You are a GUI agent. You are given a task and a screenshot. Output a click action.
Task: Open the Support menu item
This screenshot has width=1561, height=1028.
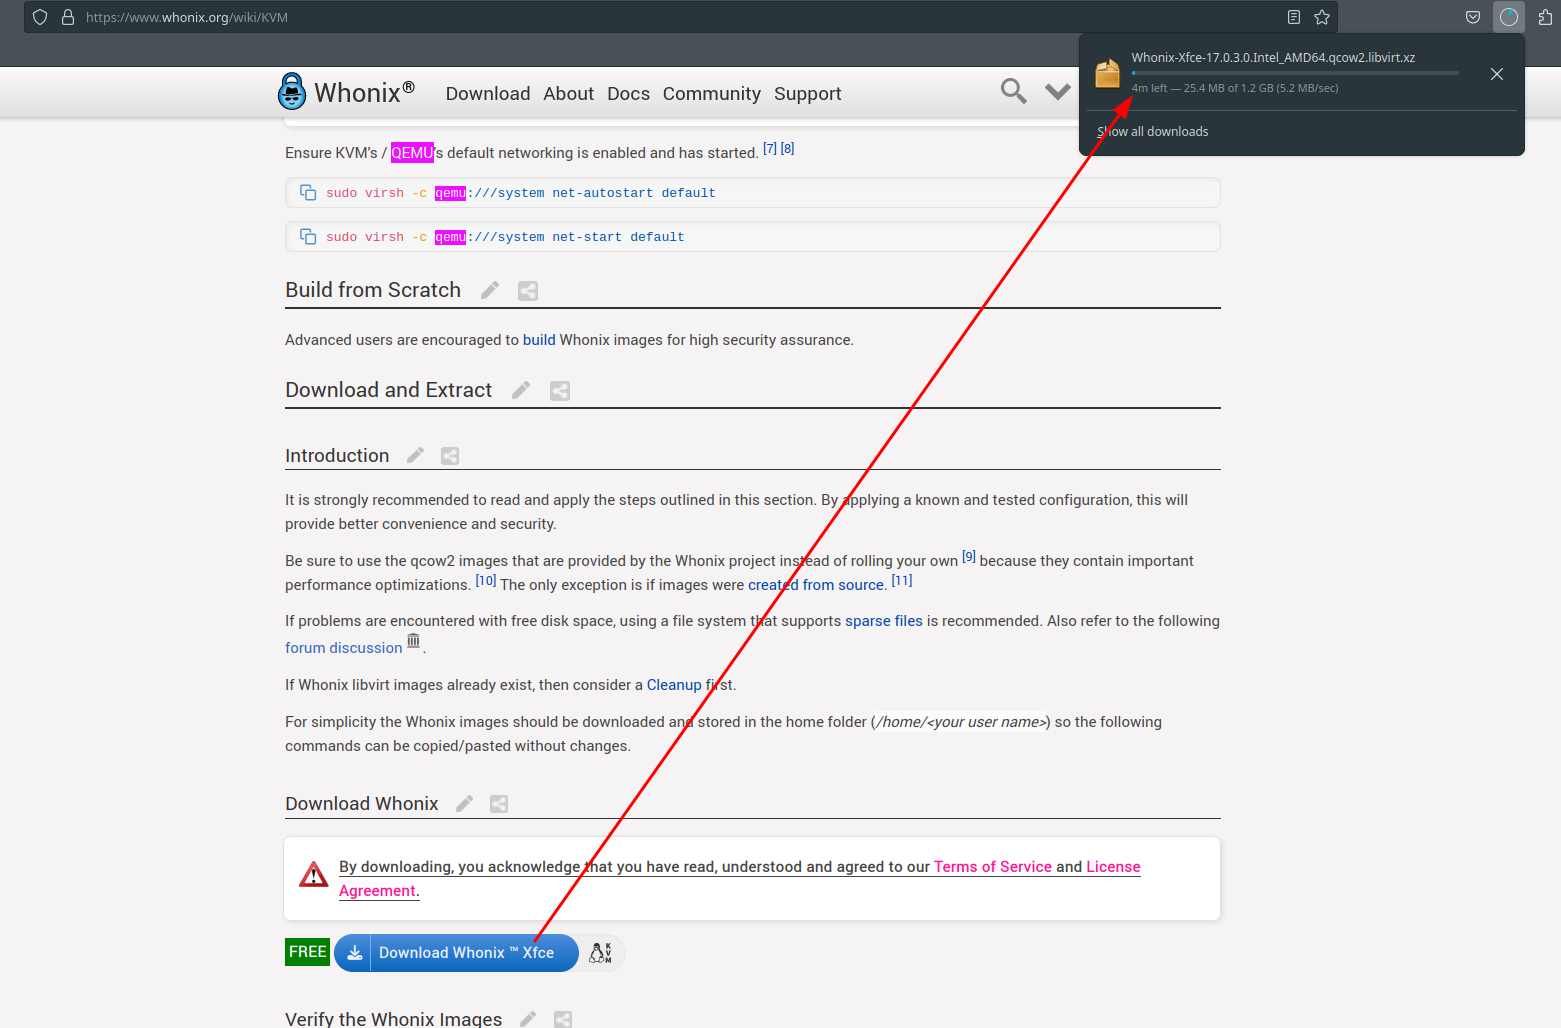(x=808, y=93)
